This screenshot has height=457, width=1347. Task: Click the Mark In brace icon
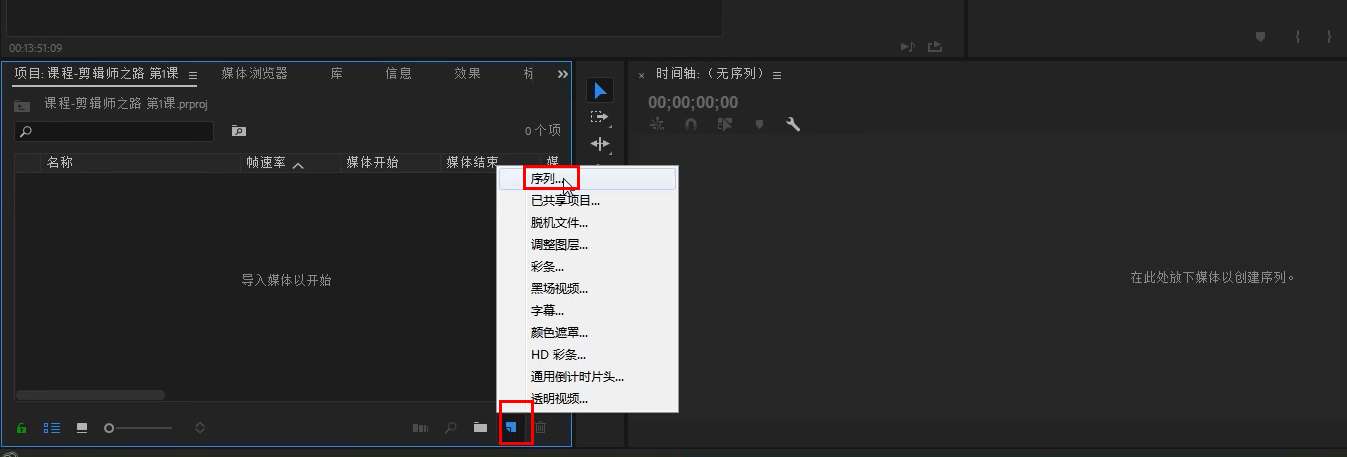coord(1297,37)
